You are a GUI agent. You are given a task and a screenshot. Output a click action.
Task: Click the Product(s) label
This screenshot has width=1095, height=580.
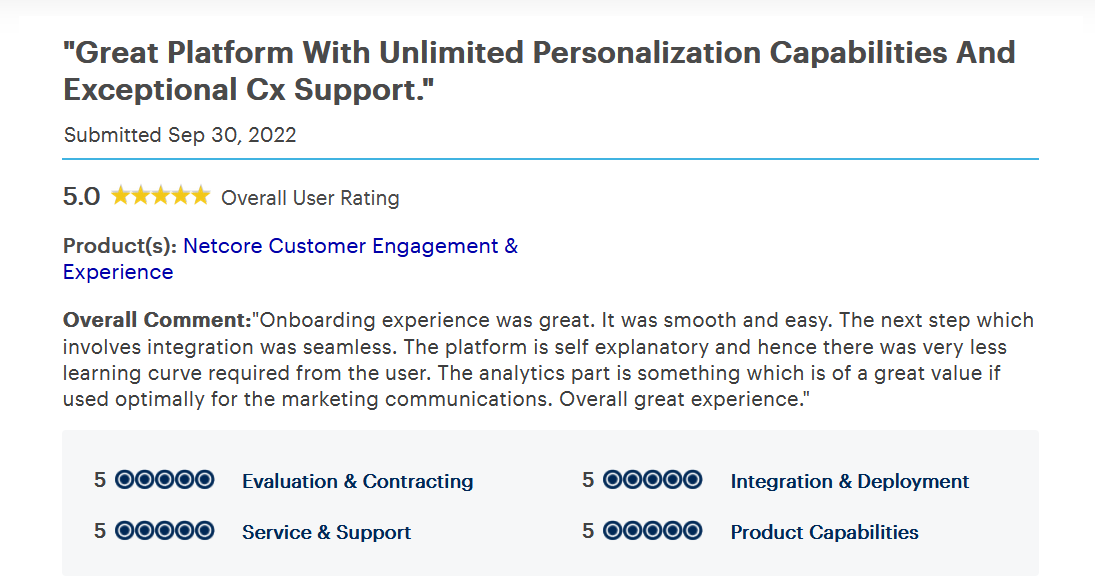pos(119,246)
